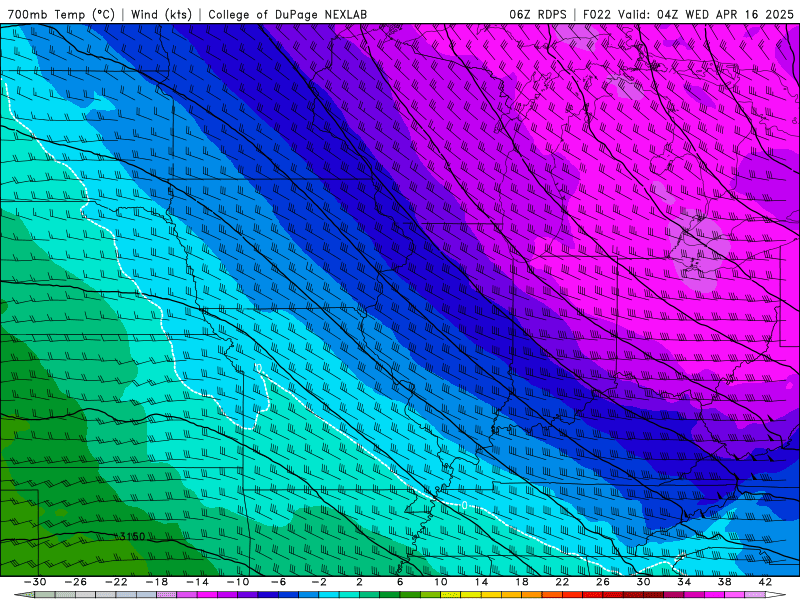The height and width of the screenshot is (600, 800).
Task: Click the '18' legend value
Action: pyautogui.click(x=522, y=582)
